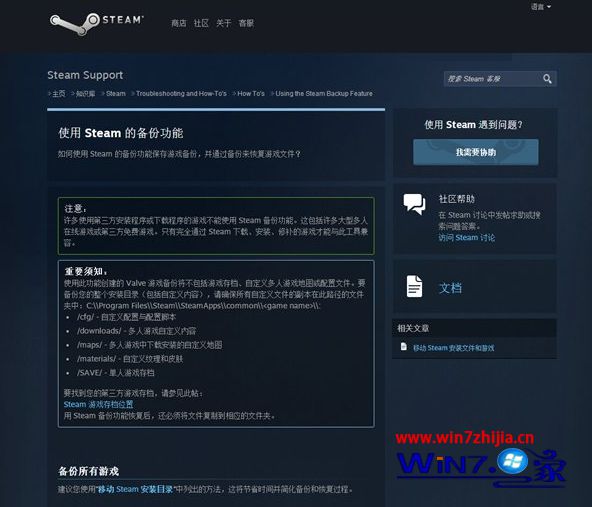592x507 pixels.
Task: Open the 关于 about menu item
Action: pos(224,23)
